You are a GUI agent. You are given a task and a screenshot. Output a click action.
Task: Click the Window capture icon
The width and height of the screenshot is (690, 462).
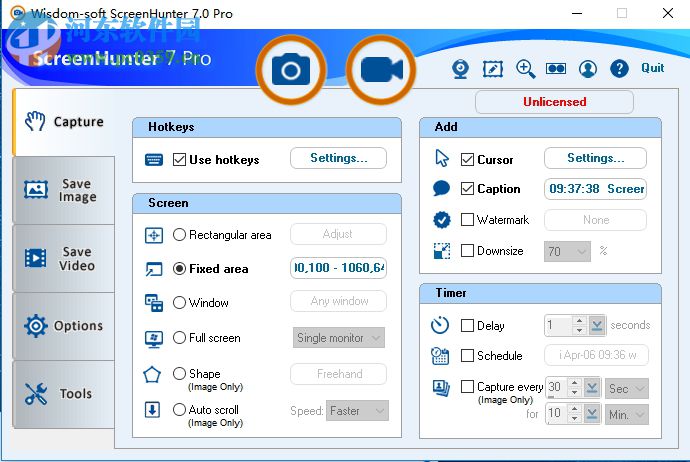(154, 303)
